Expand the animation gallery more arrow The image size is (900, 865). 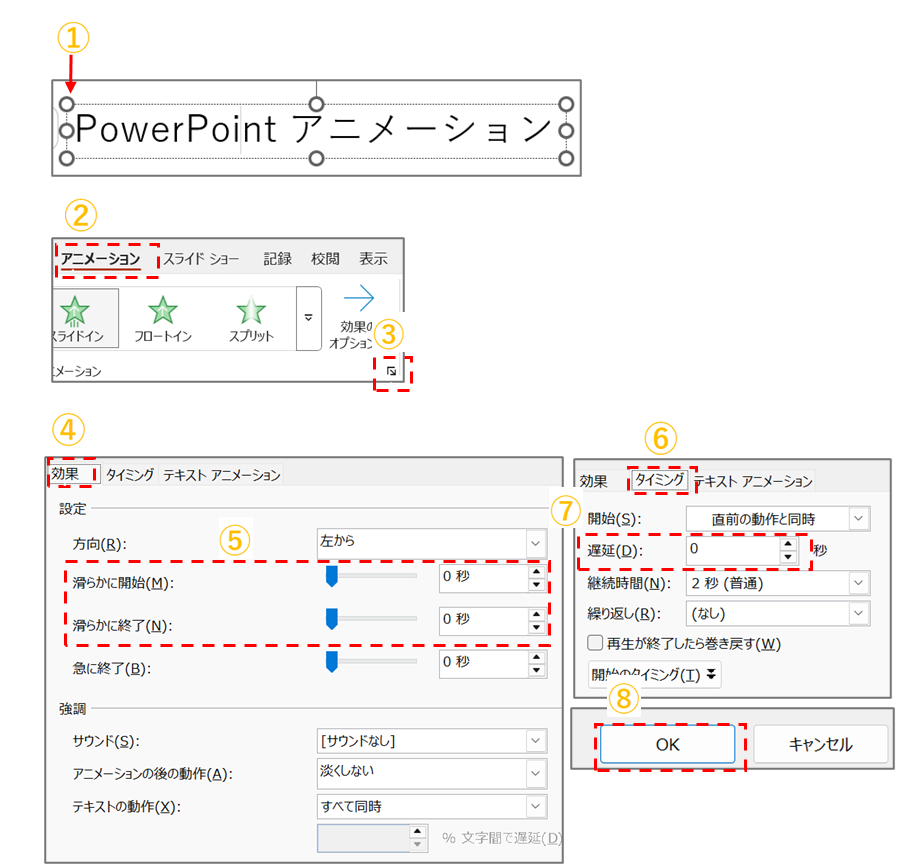coord(309,316)
